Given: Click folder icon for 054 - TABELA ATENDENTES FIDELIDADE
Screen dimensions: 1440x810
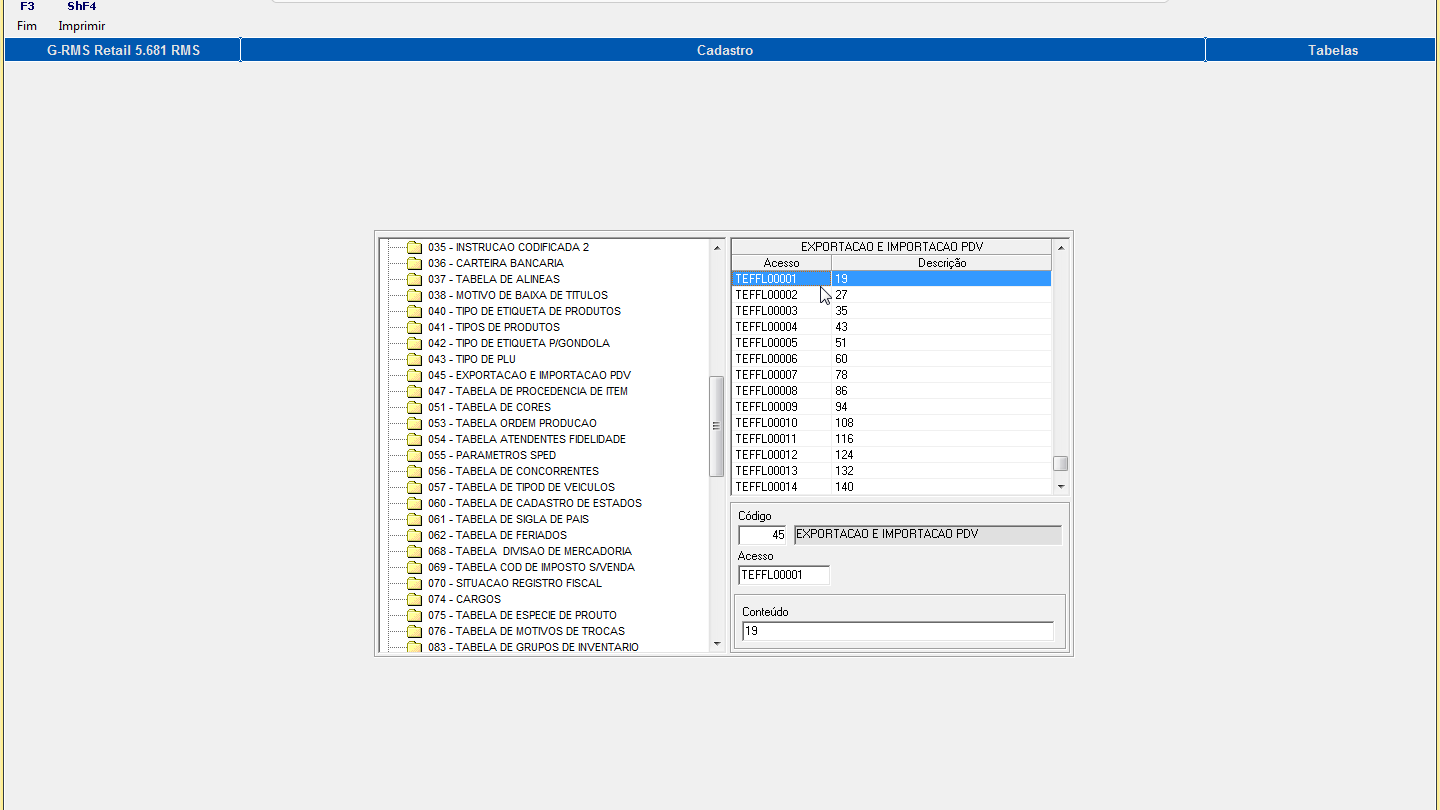Looking at the screenshot, I should (414, 440).
